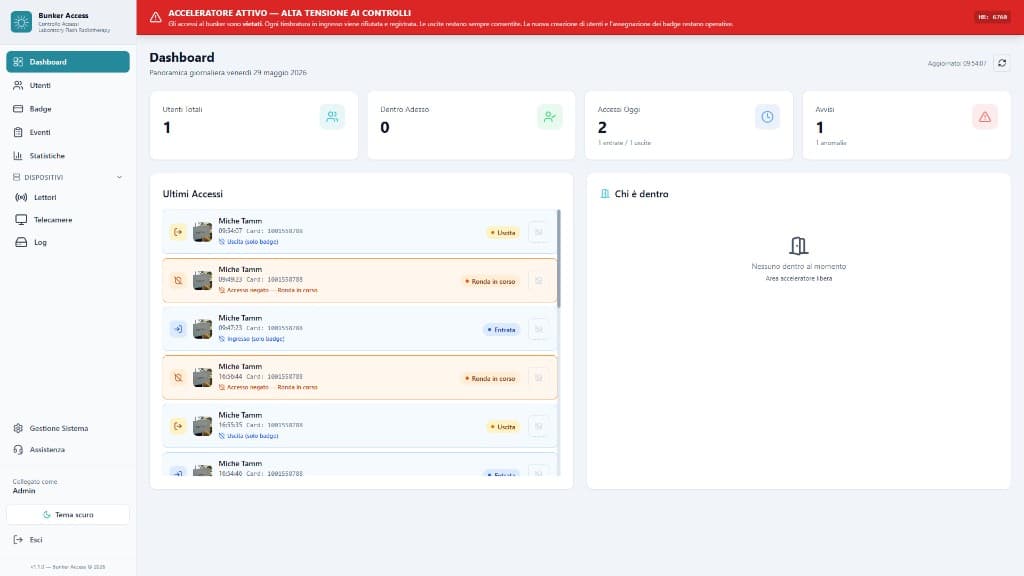
Task: Click Ronda in corso pill on 09:49:23 row
Action: coord(490,281)
